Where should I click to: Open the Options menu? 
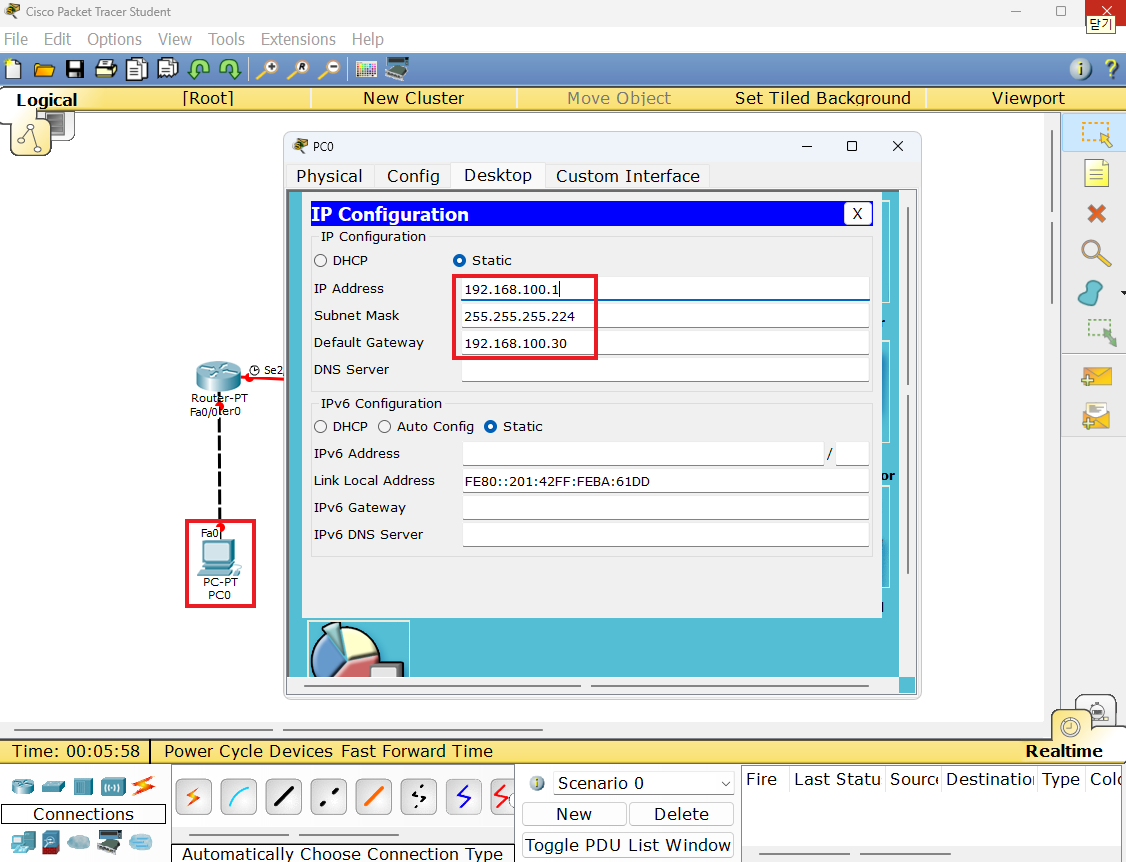[x=114, y=40]
